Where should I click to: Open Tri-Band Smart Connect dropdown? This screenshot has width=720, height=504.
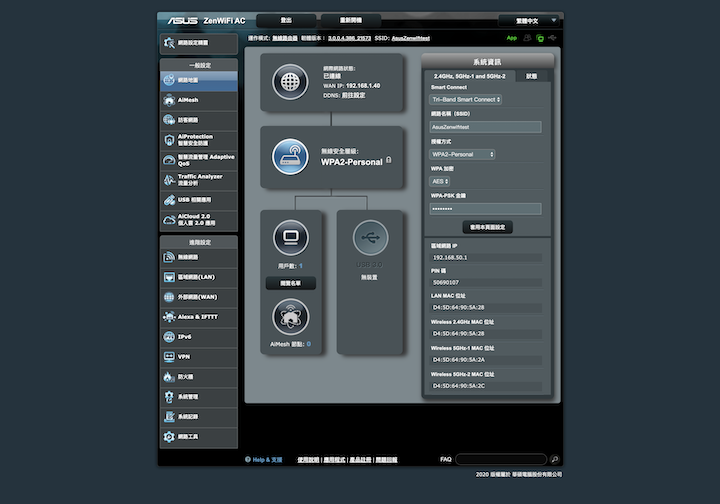click(466, 99)
